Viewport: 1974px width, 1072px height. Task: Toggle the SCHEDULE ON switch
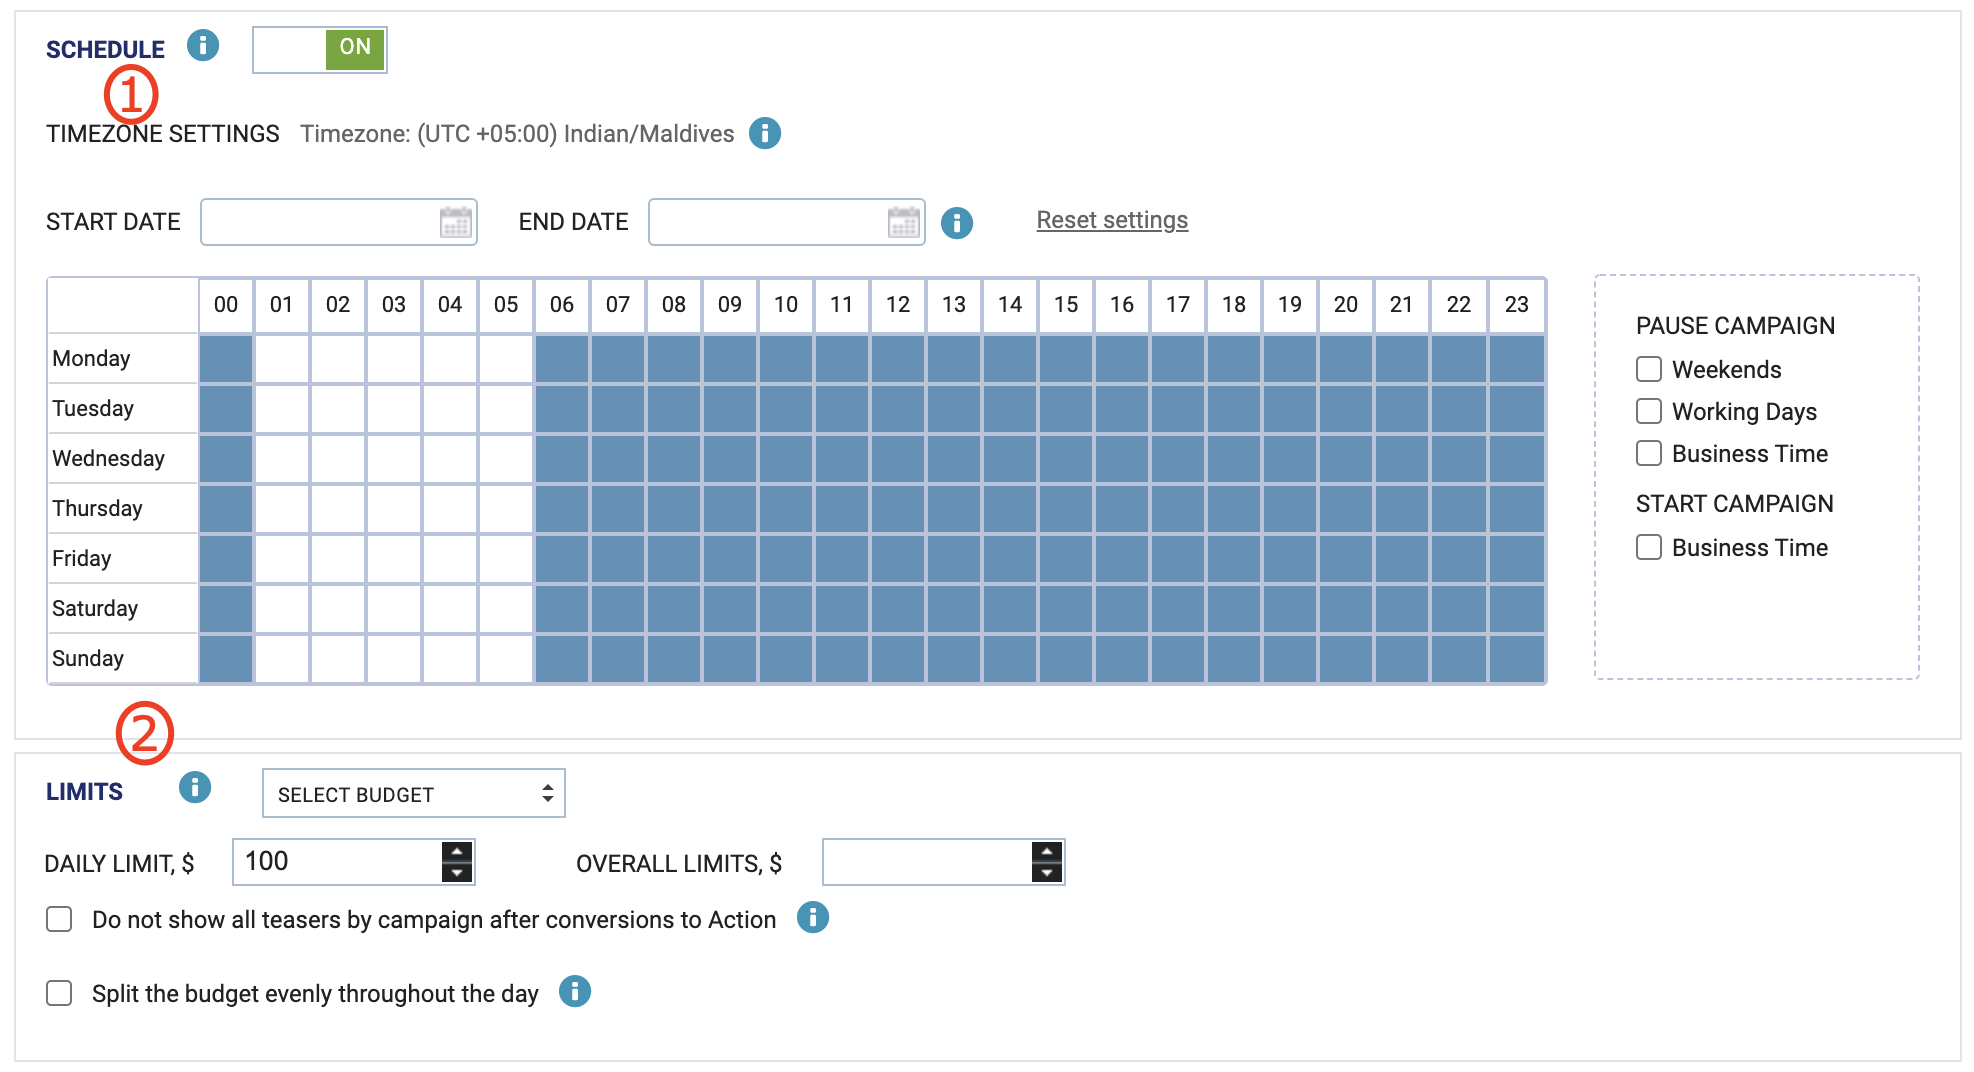coord(320,49)
